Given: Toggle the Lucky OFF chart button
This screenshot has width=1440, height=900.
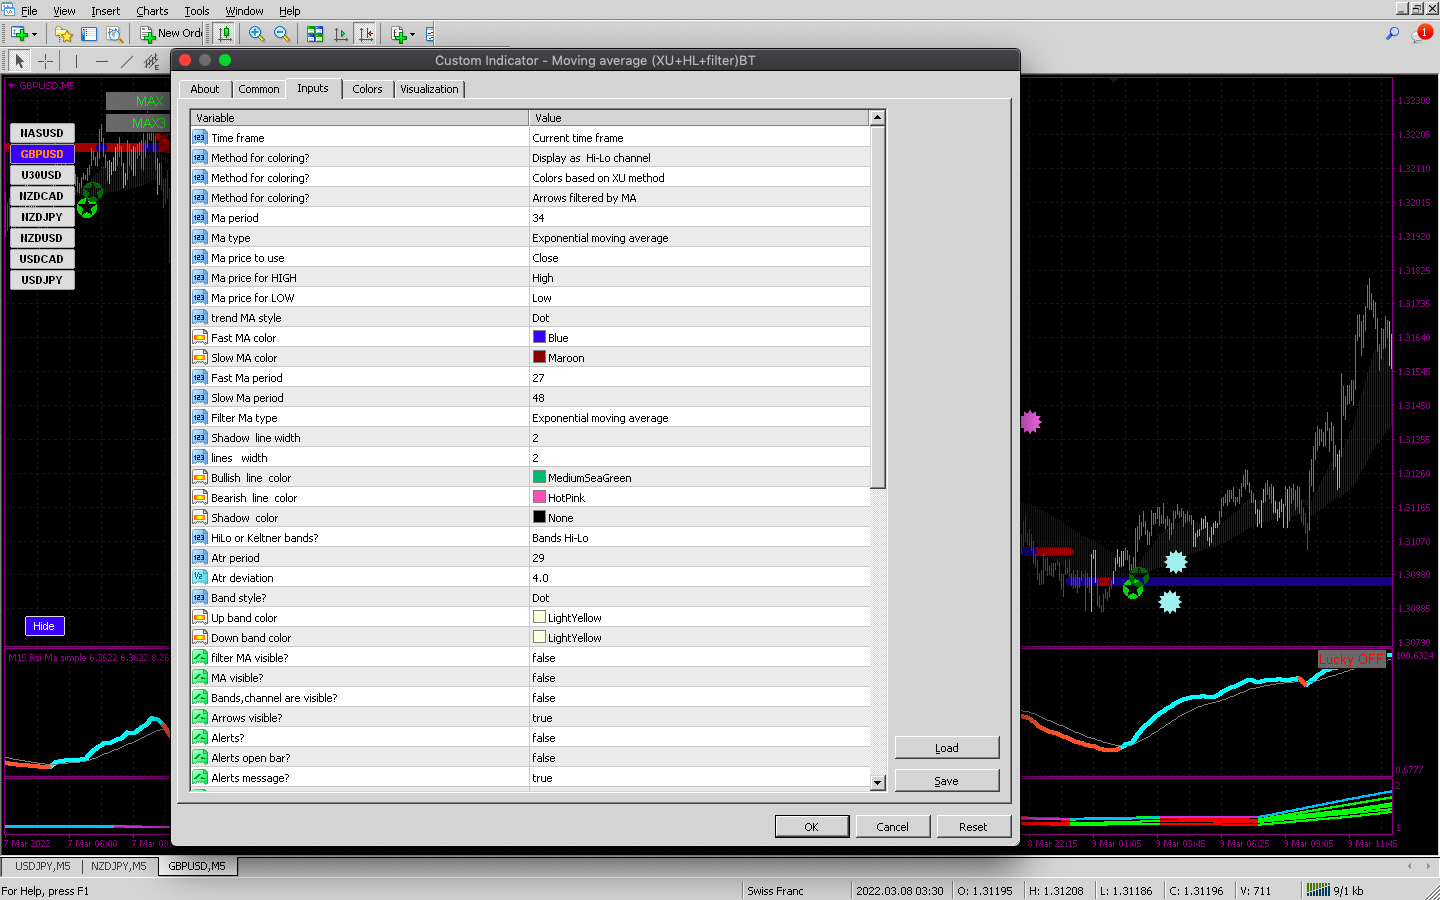Looking at the screenshot, I should click(1351, 659).
